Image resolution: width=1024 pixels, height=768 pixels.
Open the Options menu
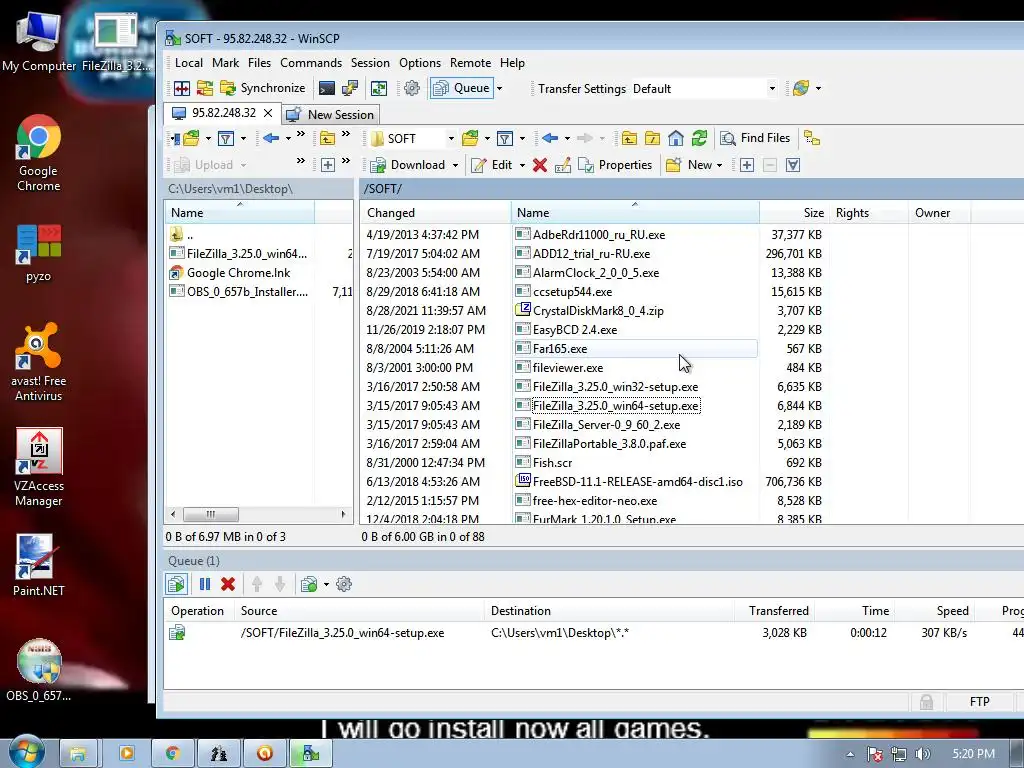(420, 63)
